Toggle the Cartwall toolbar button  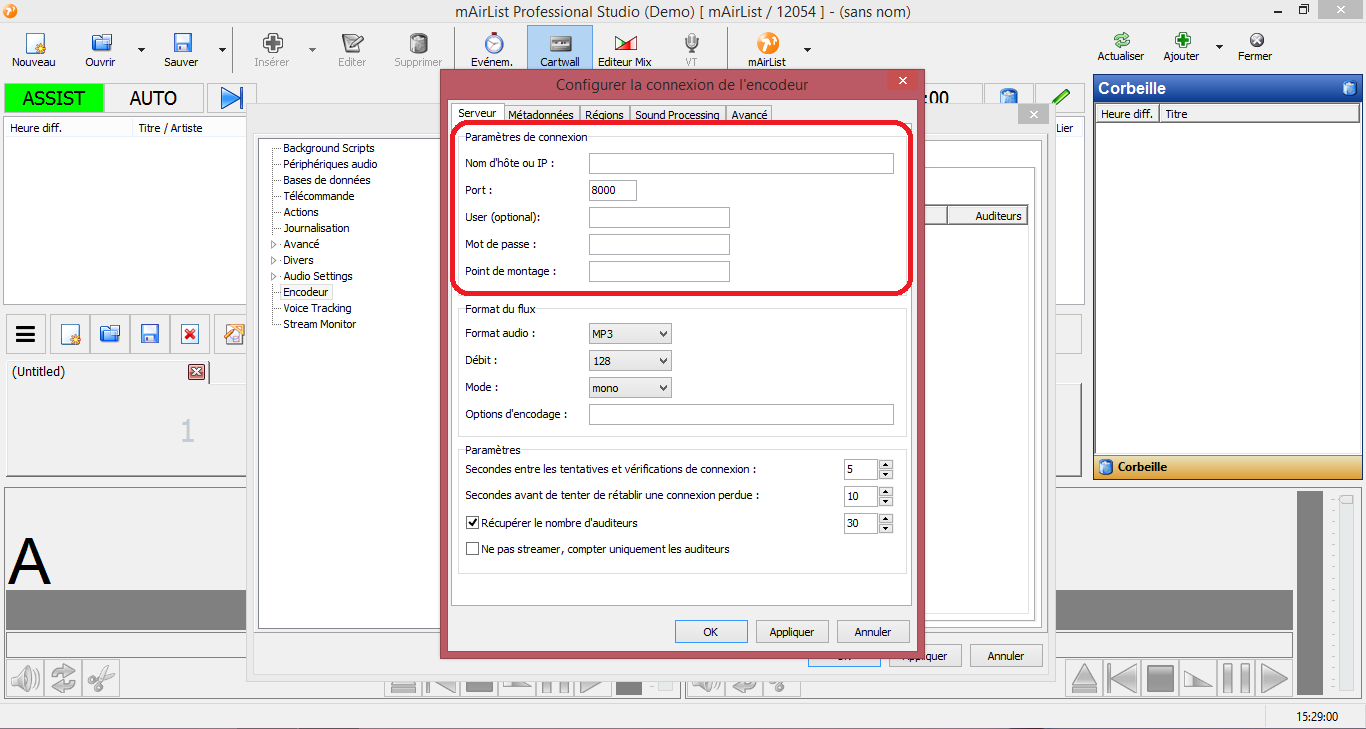click(x=560, y=49)
